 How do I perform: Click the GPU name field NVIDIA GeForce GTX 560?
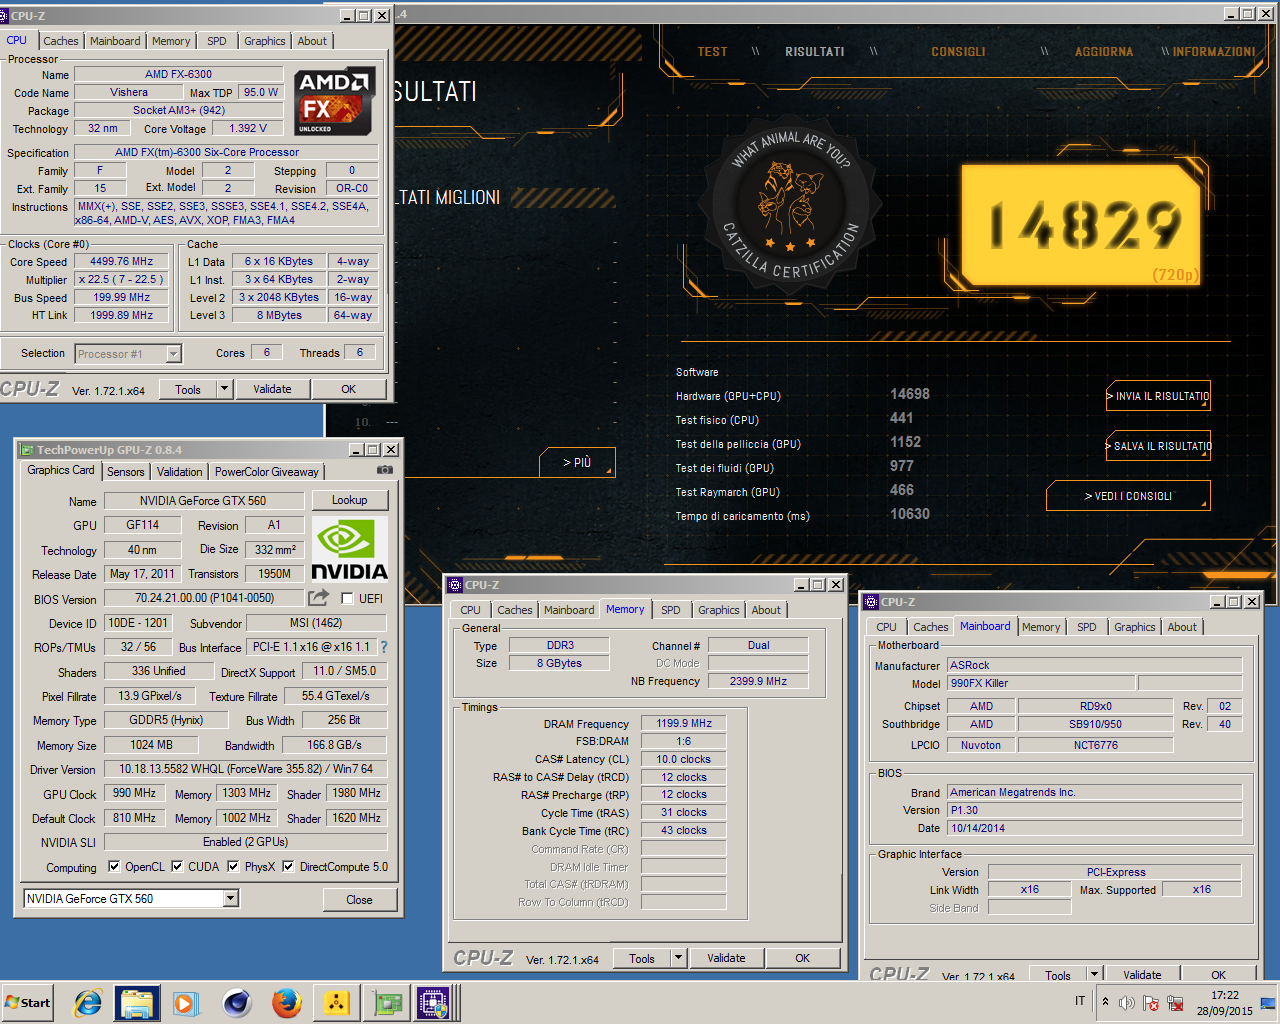point(203,501)
